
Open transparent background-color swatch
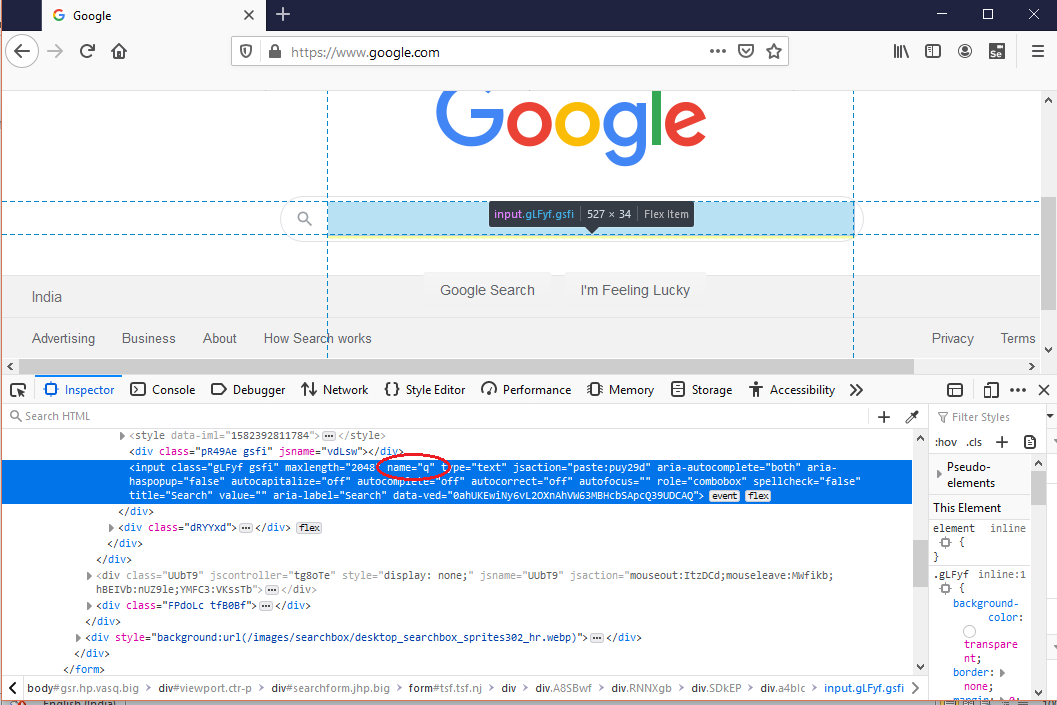tap(969, 632)
